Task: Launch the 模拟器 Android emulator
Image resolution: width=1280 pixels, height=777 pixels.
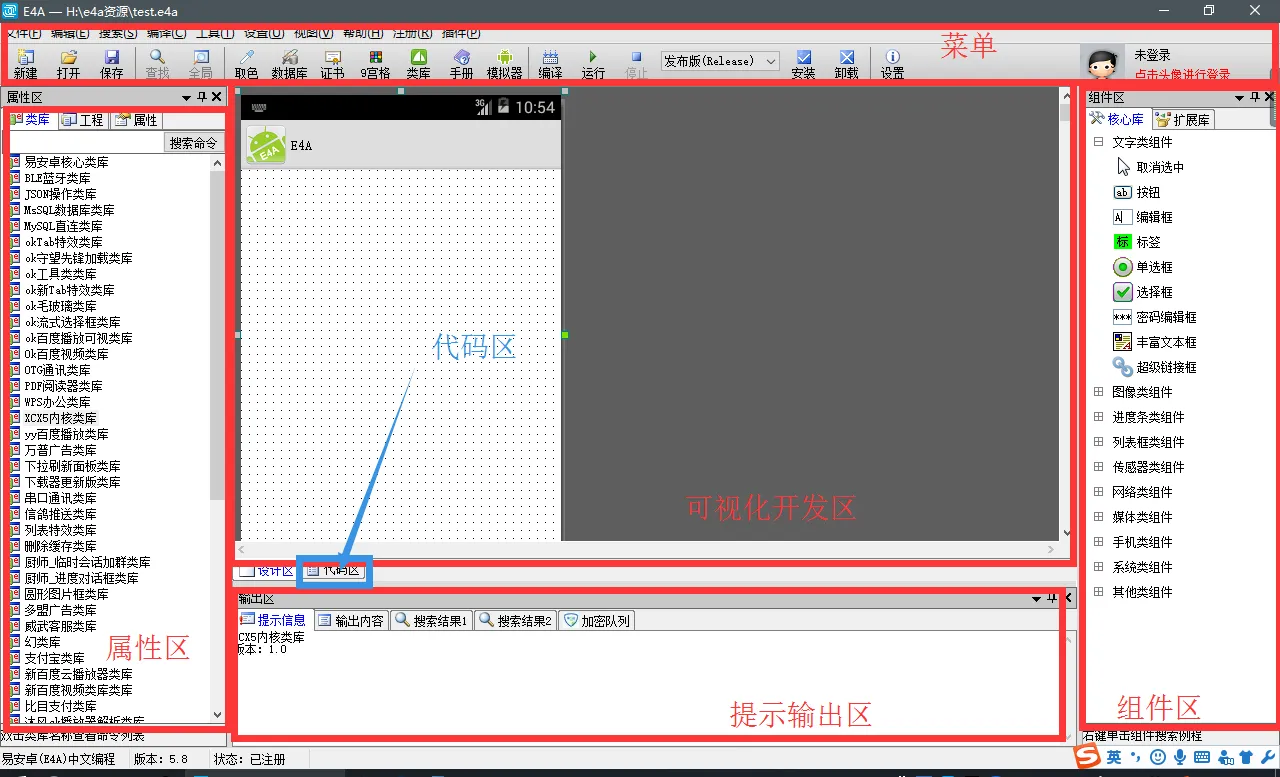Action: coord(504,64)
